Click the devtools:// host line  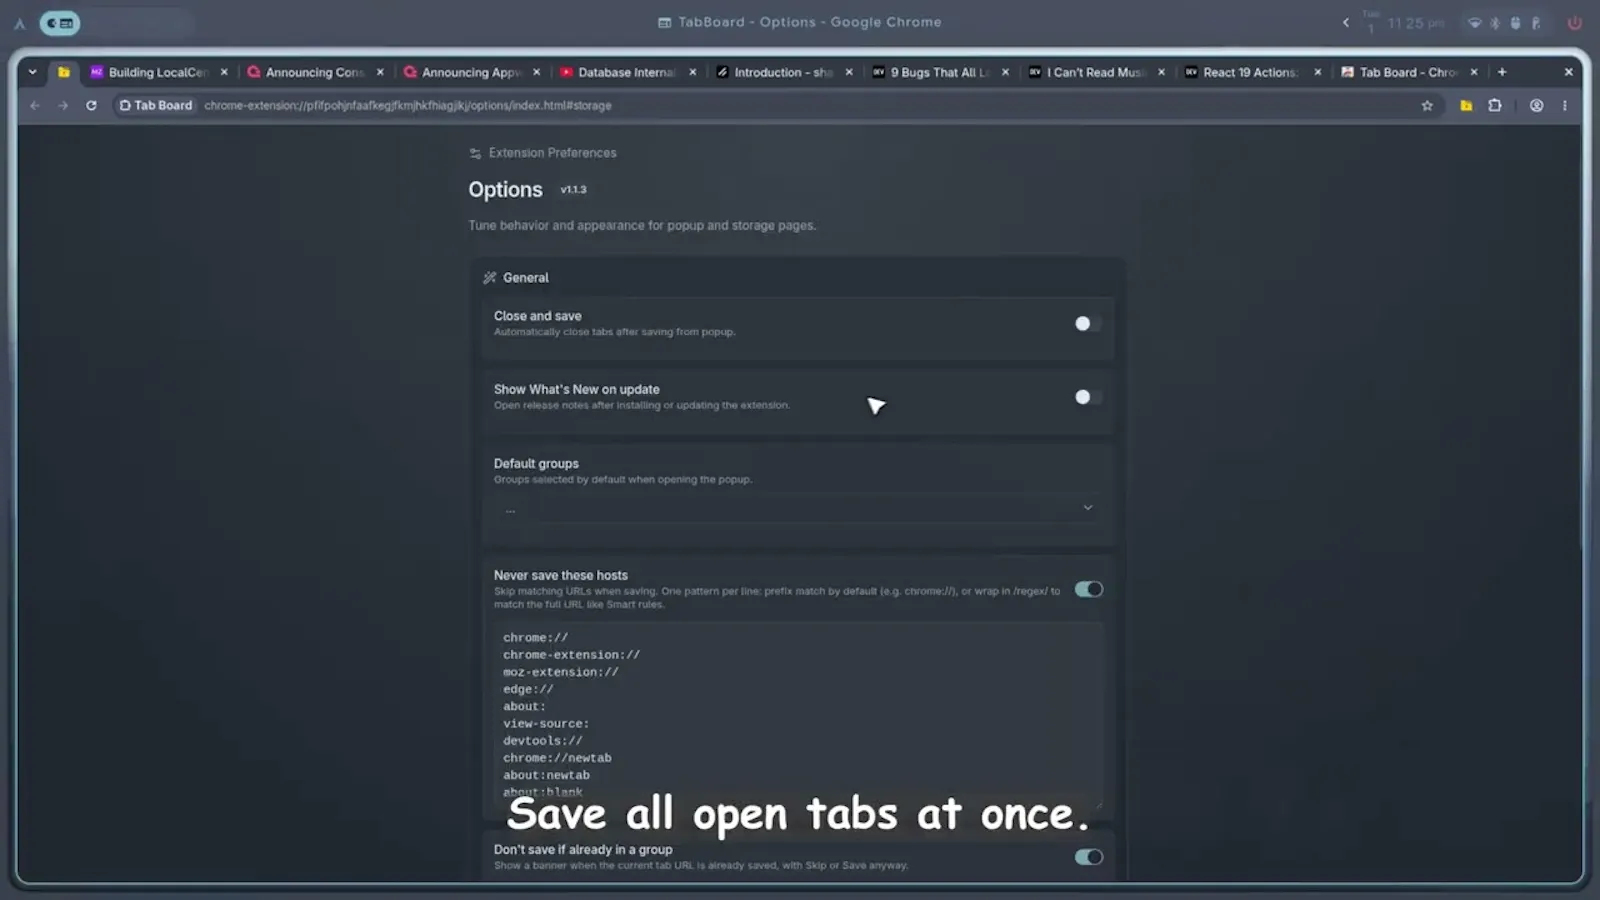coord(542,741)
